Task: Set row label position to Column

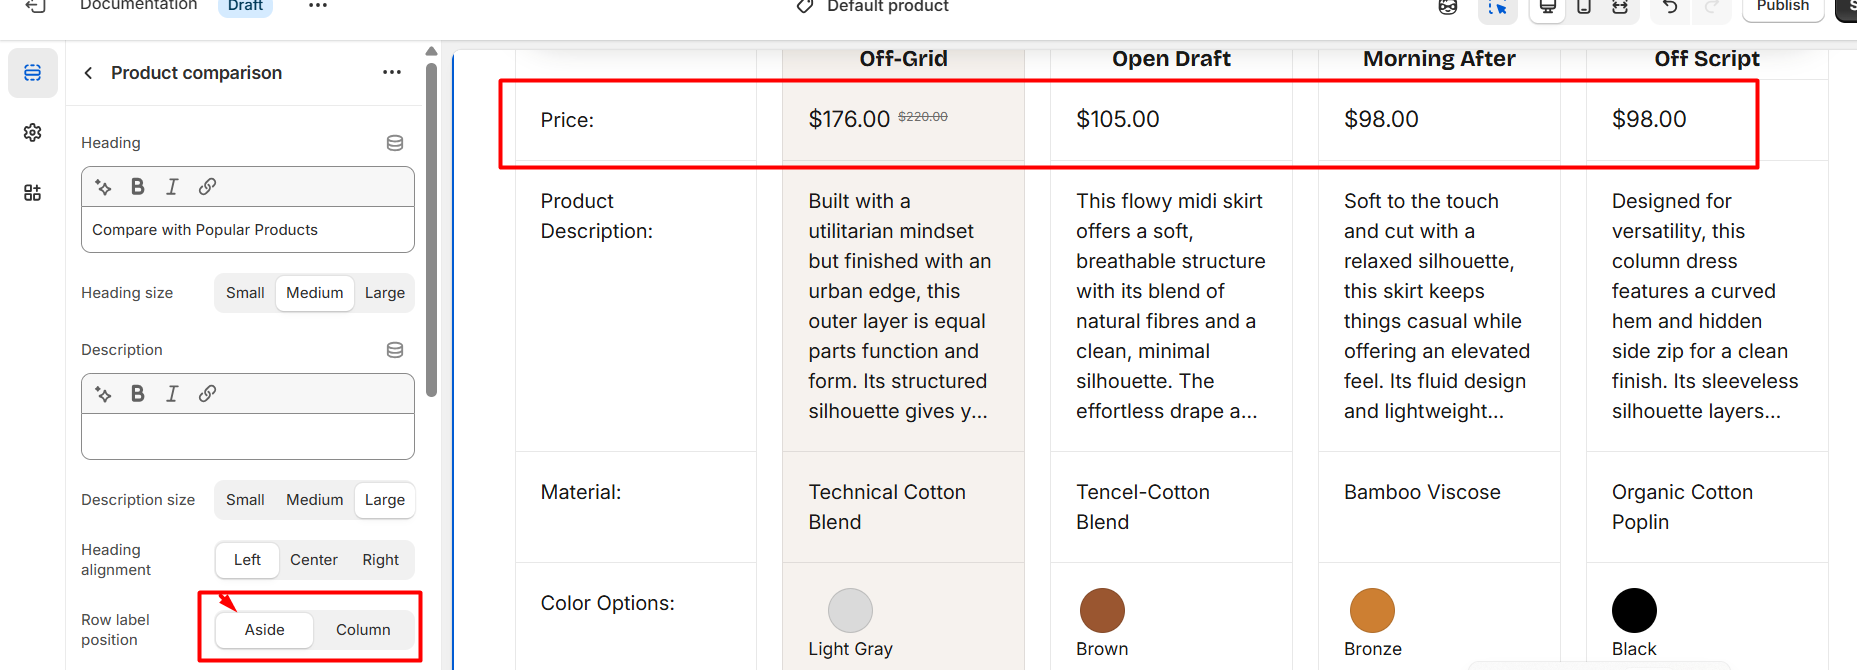Action: [363, 630]
